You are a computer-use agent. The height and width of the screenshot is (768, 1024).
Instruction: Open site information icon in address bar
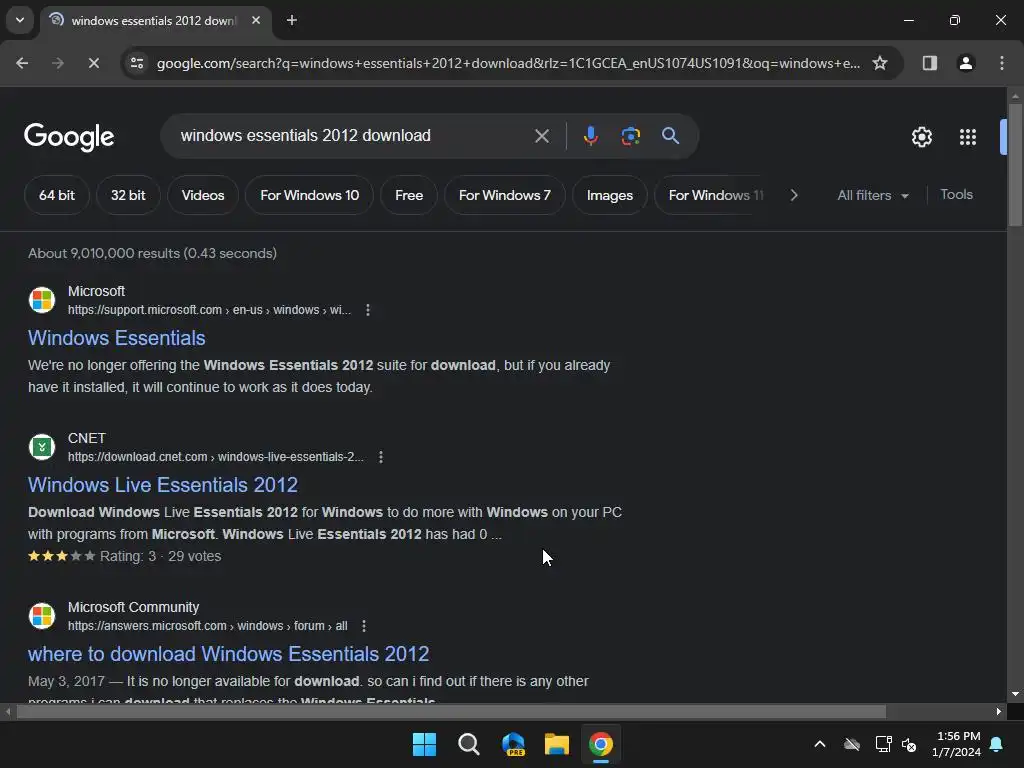137,63
